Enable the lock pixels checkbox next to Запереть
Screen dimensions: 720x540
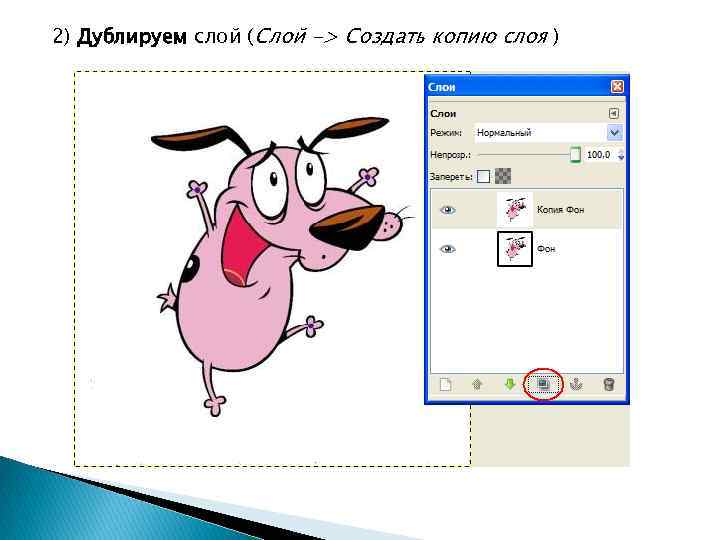point(483,176)
